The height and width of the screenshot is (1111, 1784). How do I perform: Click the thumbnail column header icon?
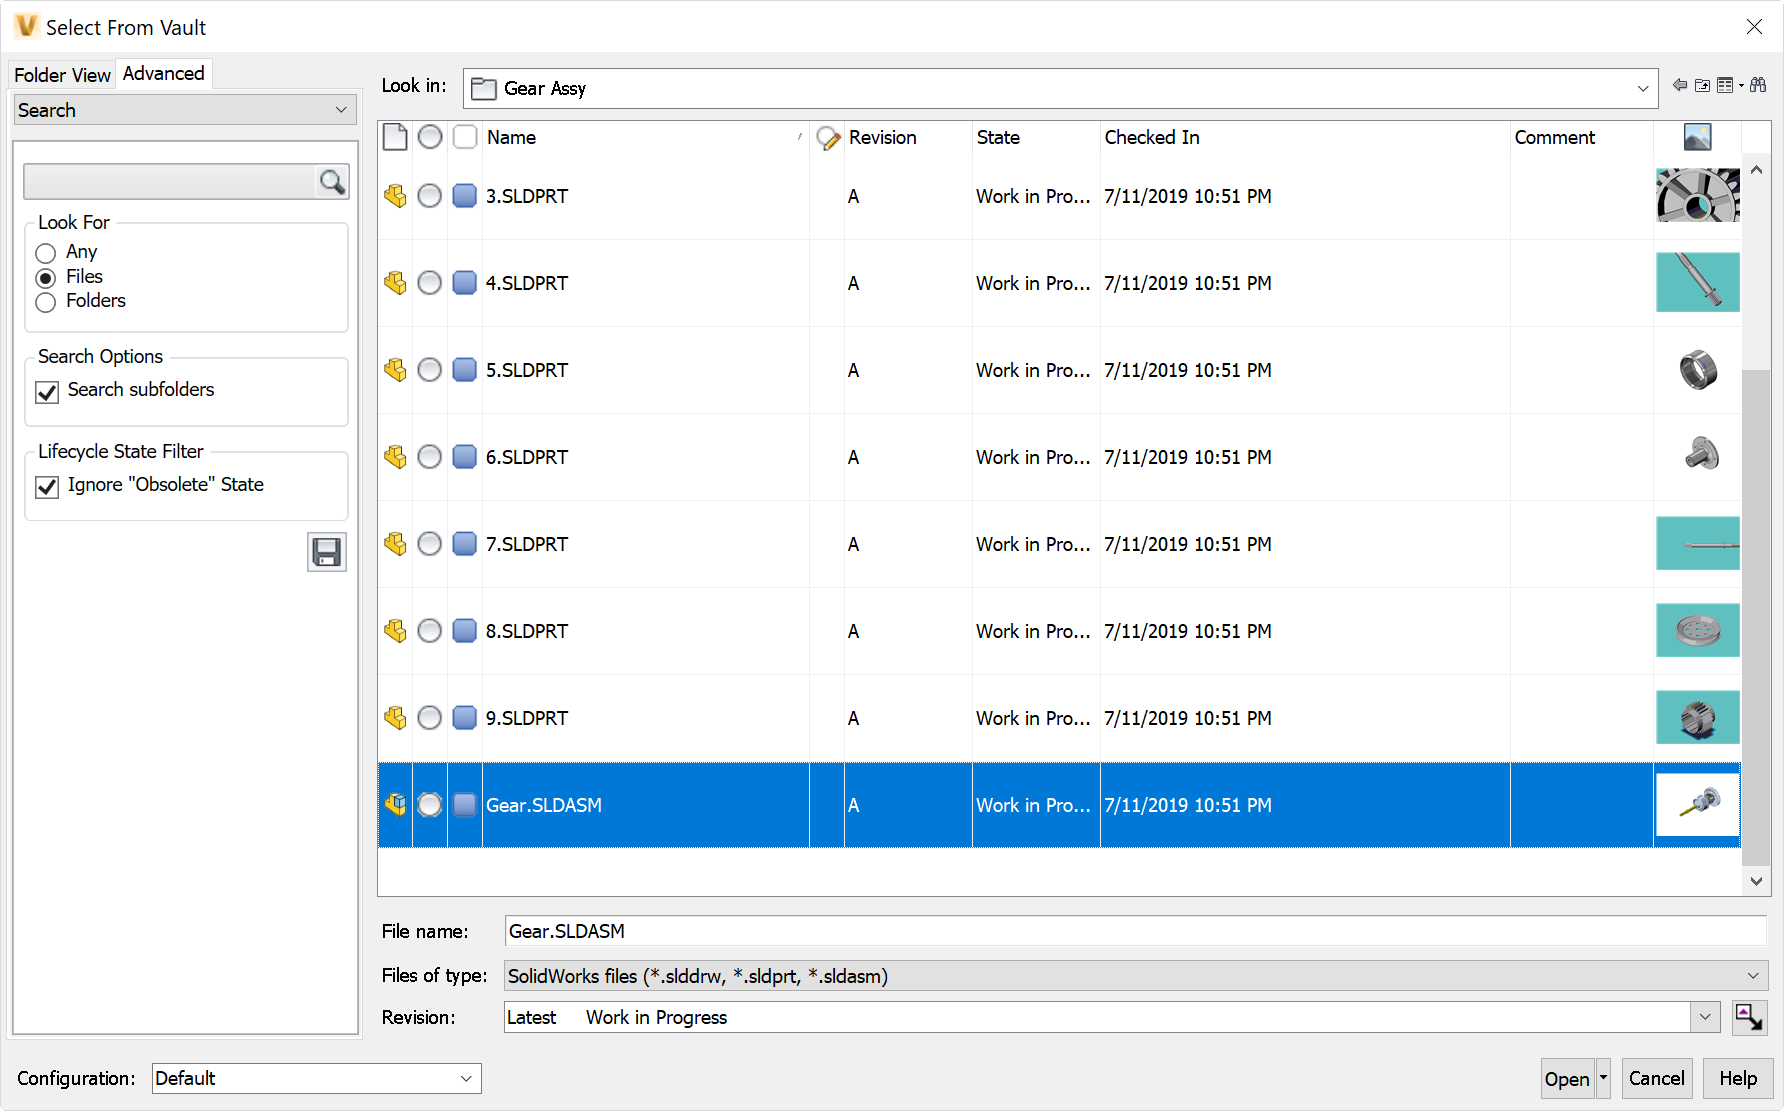coord(1697,137)
